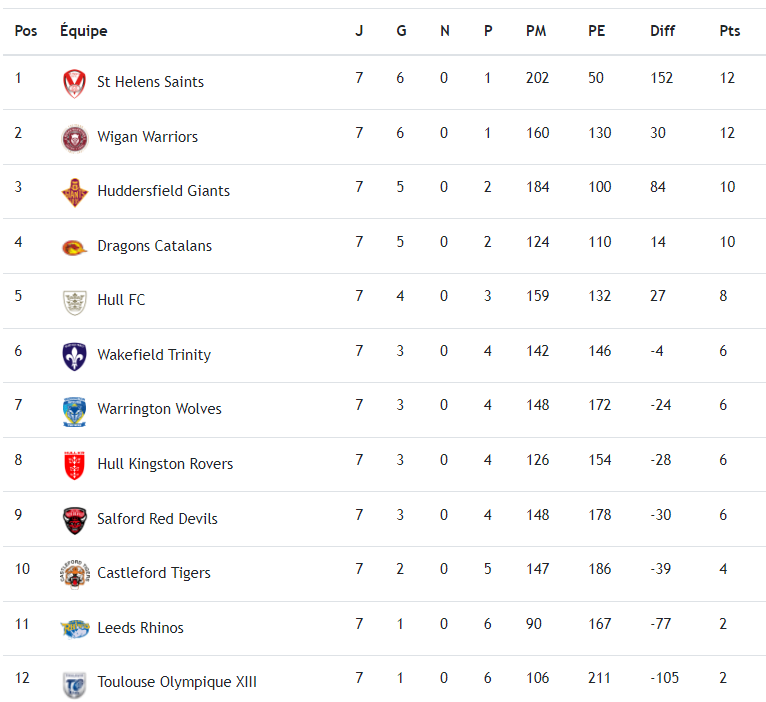Click the Dragons Catalans logo
The width and height of the screenshot is (766, 702).
click(x=74, y=247)
